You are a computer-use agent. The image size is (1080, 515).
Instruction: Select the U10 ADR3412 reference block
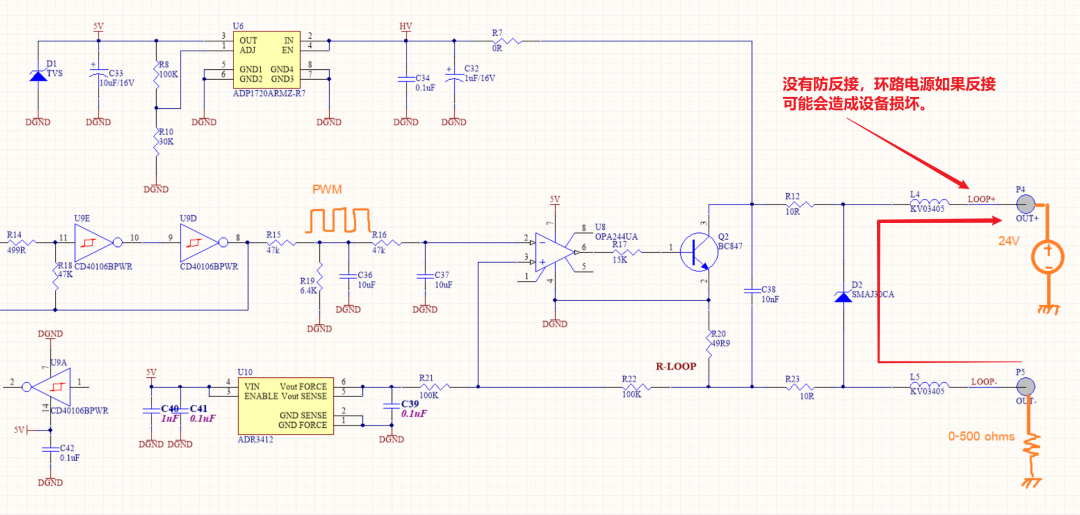click(x=285, y=406)
